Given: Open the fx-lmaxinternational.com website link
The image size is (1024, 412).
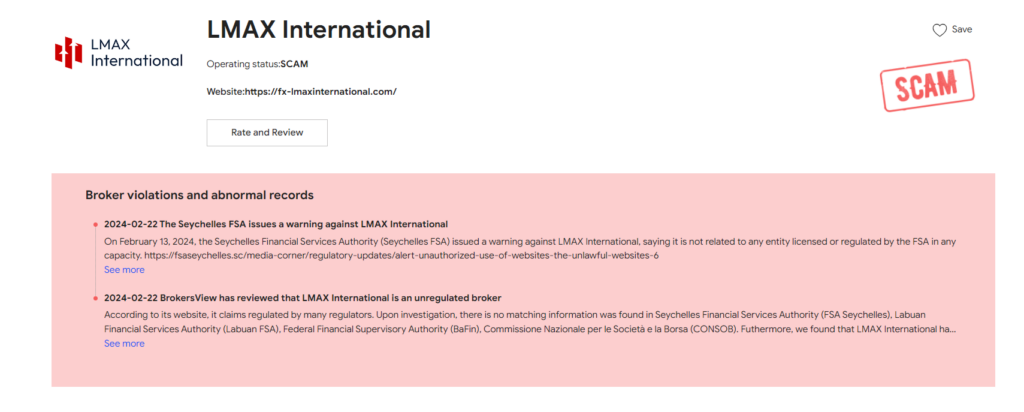Looking at the screenshot, I should point(320,91).
